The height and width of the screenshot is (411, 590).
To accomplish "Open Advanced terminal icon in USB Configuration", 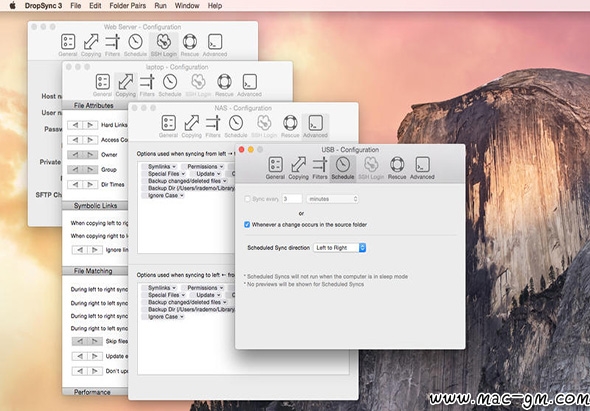I will click(422, 168).
